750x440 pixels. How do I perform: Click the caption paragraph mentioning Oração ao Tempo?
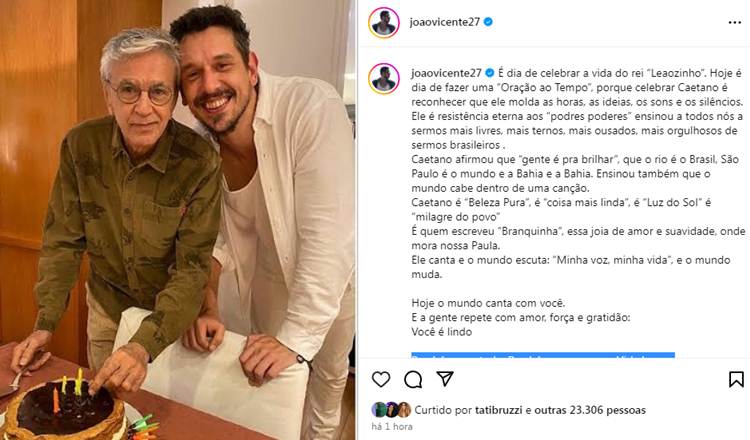tap(577, 109)
